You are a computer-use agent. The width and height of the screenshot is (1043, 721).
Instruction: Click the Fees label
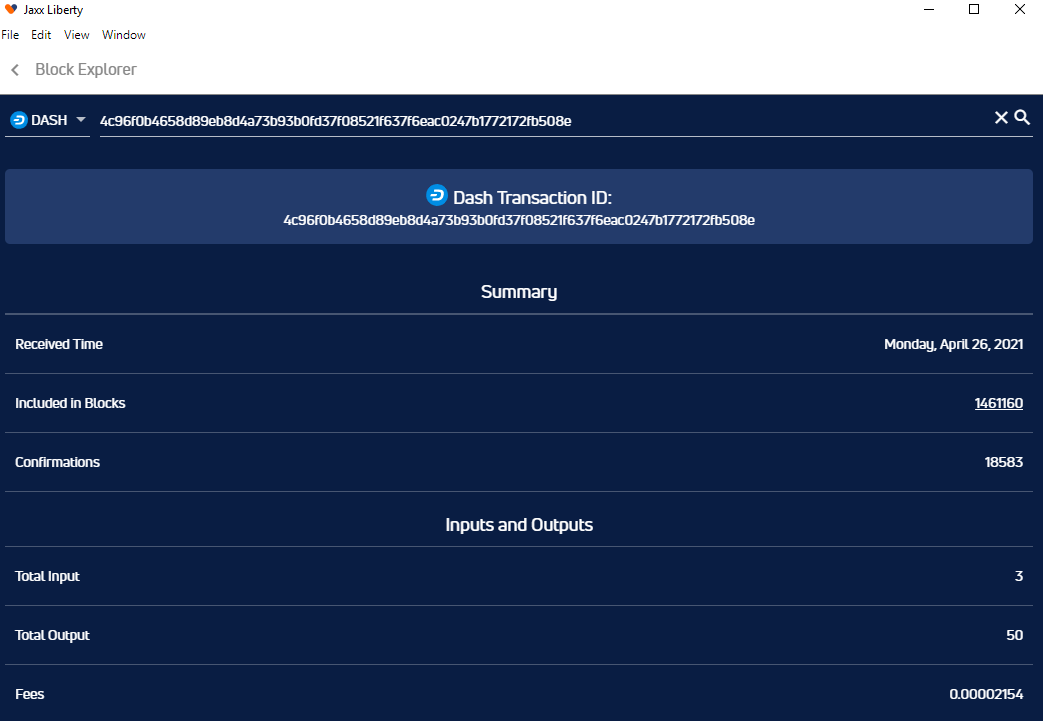coord(30,694)
